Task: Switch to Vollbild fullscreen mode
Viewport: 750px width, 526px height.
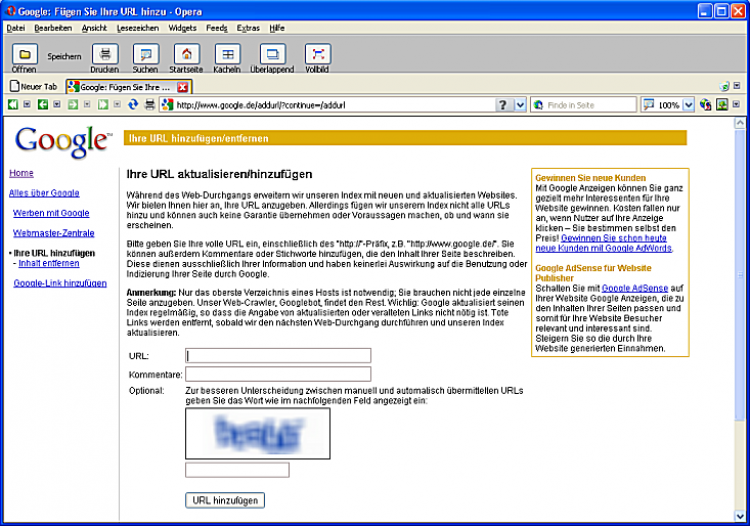Action: 317,54
